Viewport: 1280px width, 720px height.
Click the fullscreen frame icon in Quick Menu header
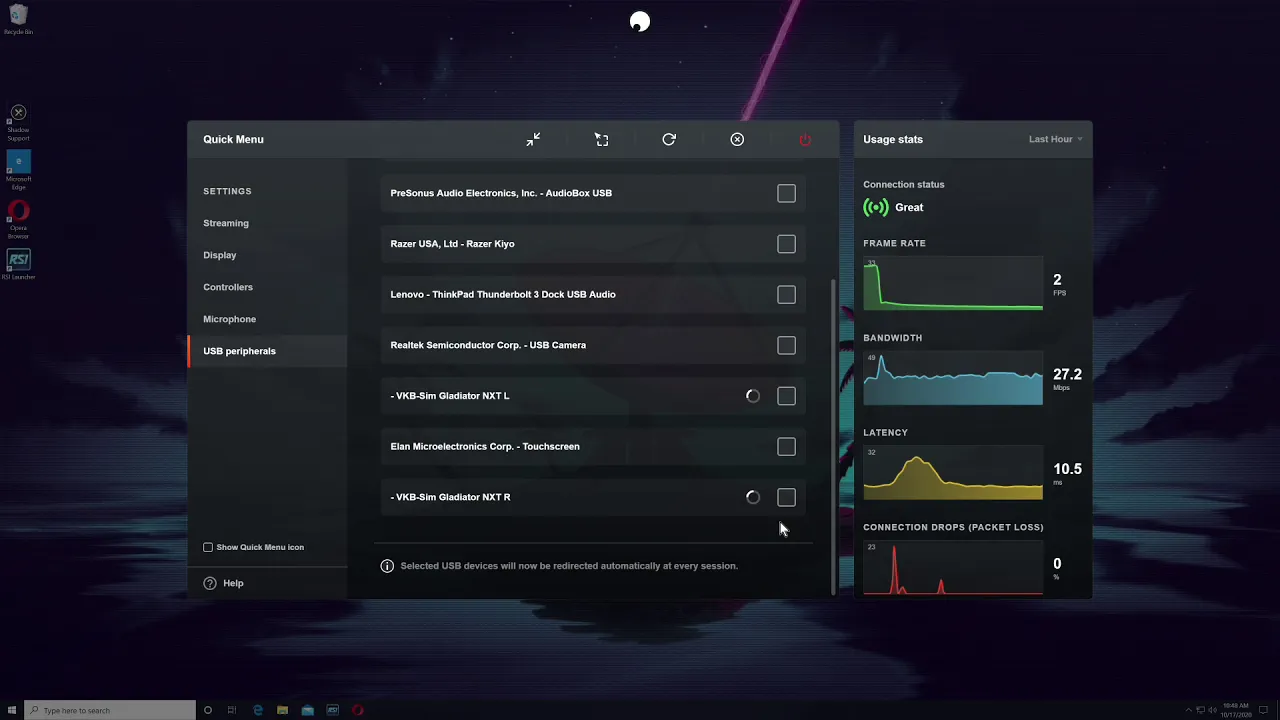(601, 139)
